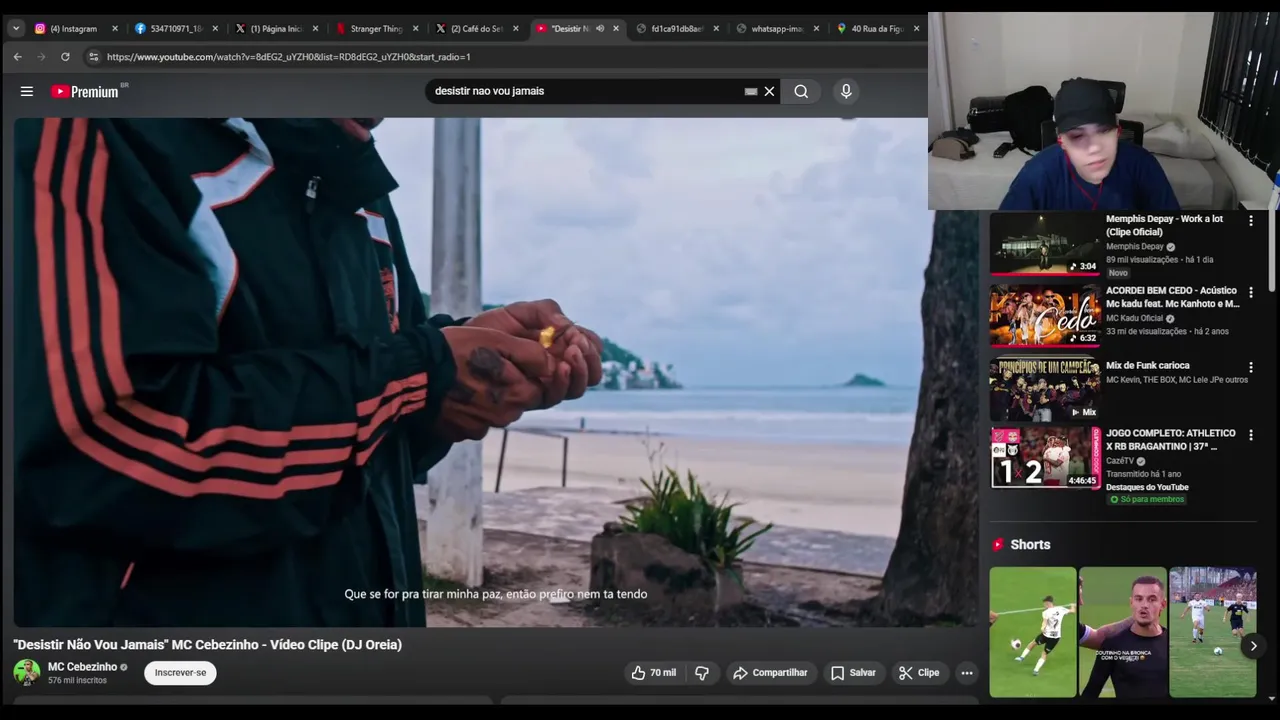This screenshot has height=720, width=1280.
Task: Open options for ACORDEI BEM CEDO video
Action: pyautogui.click(x=1250, y=293)
